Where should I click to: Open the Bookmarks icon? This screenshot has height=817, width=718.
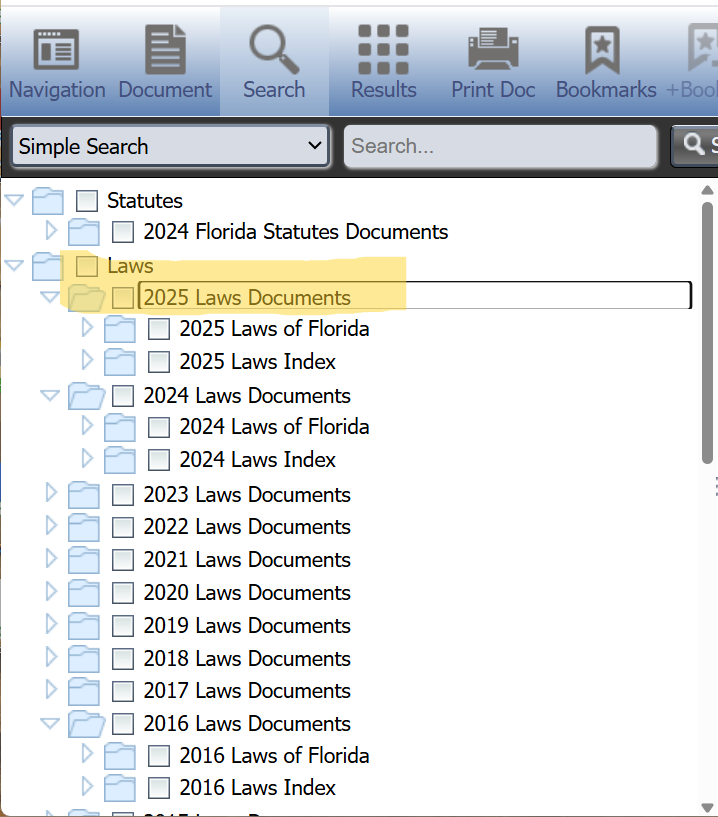click(602, 50)
